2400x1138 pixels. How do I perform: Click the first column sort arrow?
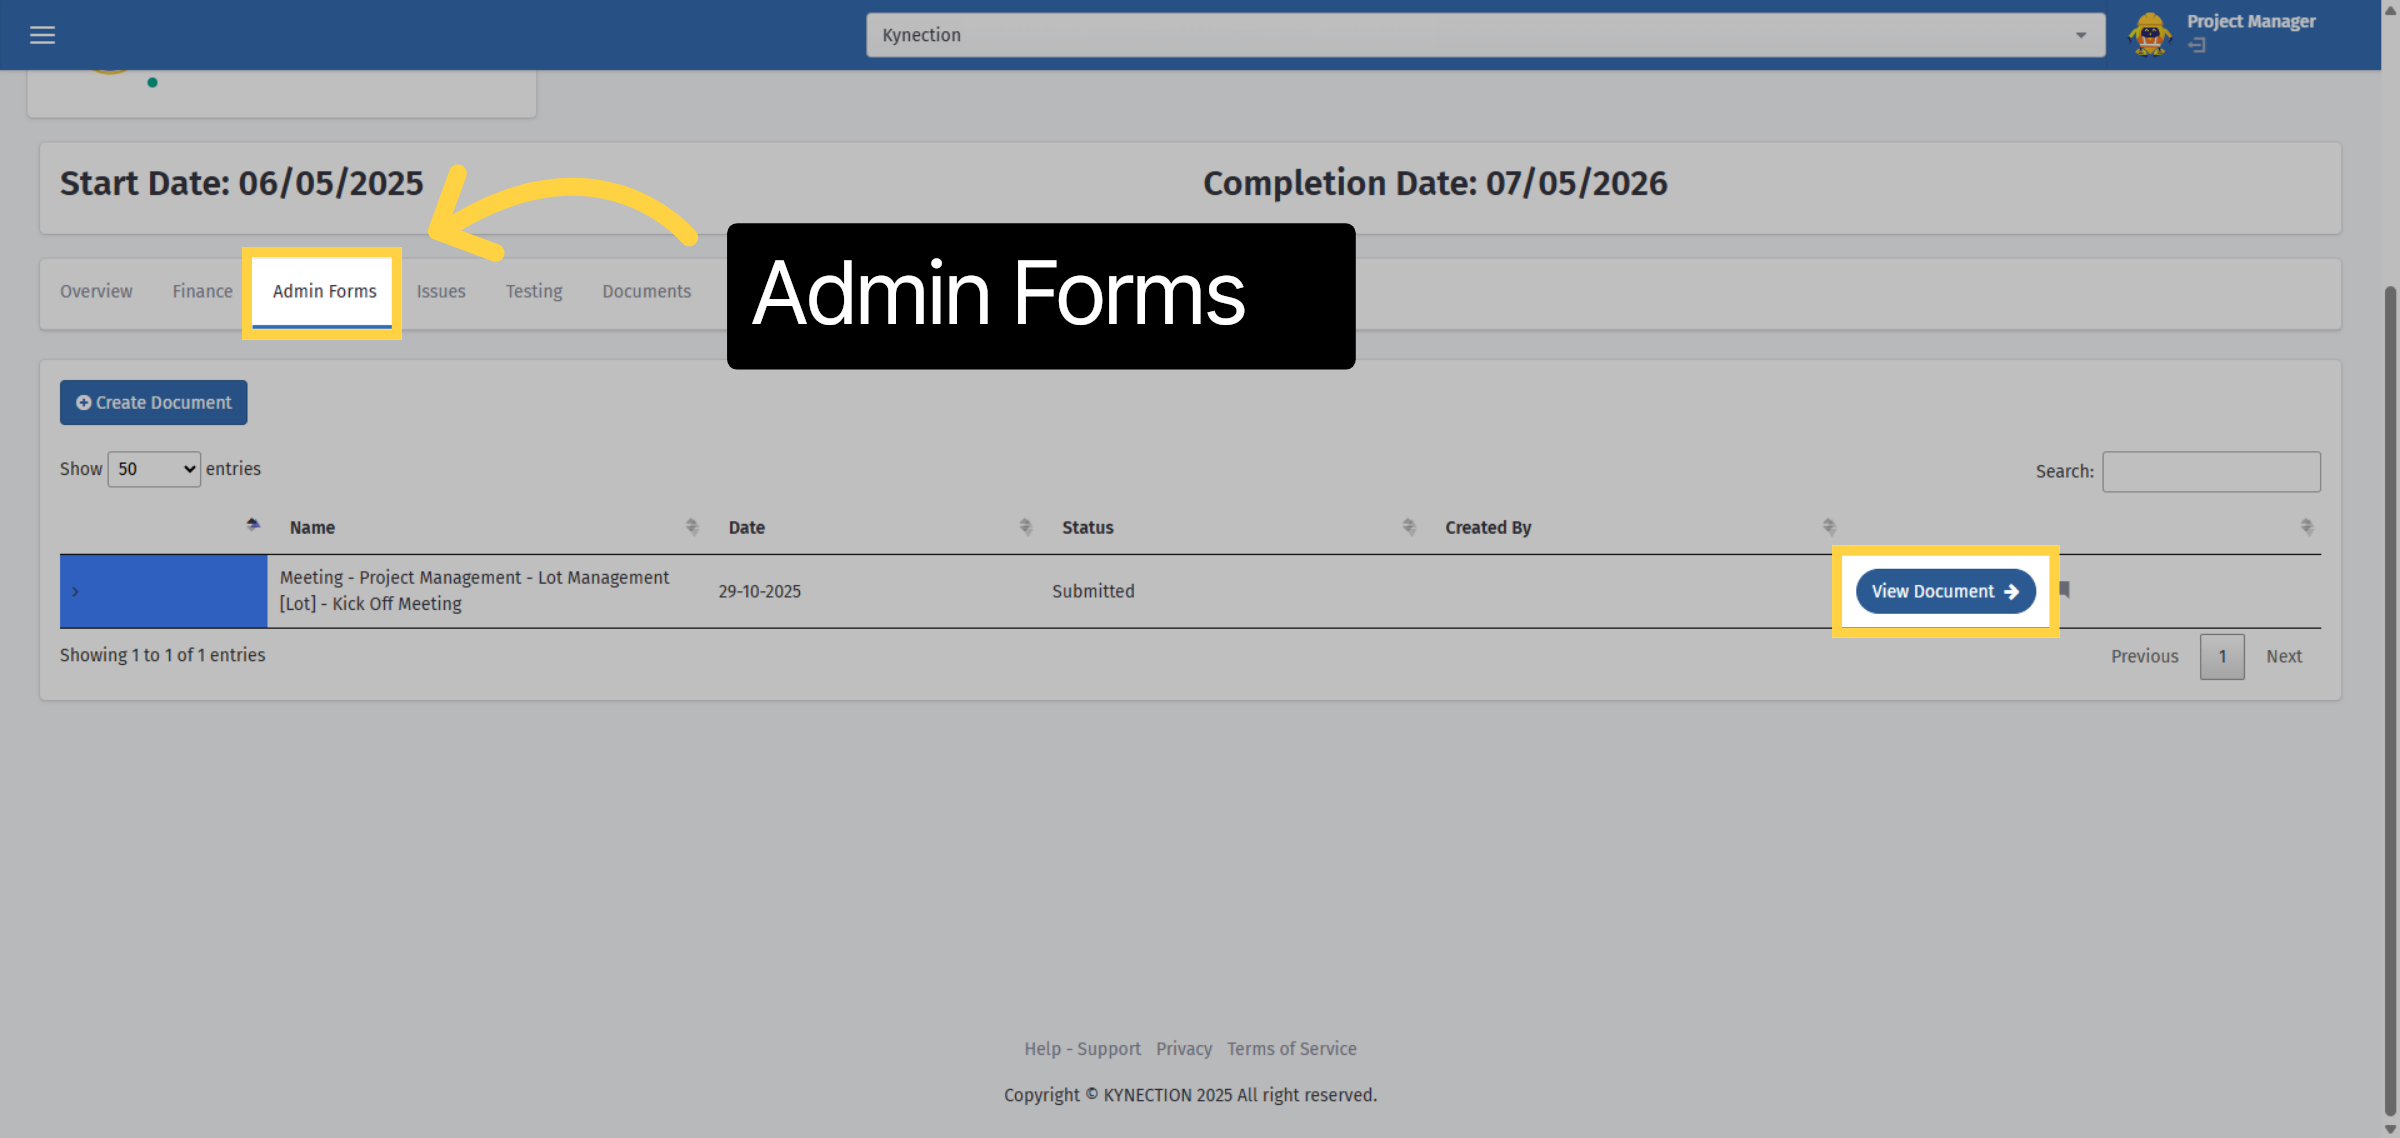click(x=253, y=525)
